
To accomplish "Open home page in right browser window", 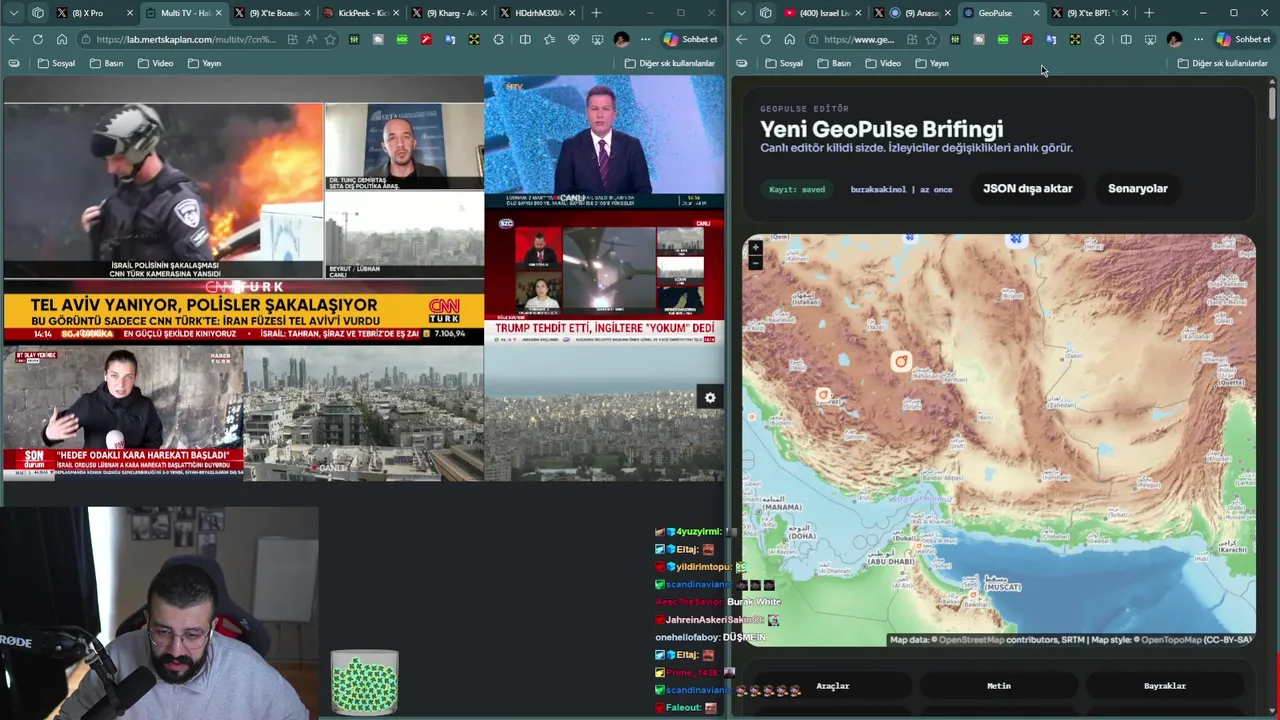I will [789, 39].
